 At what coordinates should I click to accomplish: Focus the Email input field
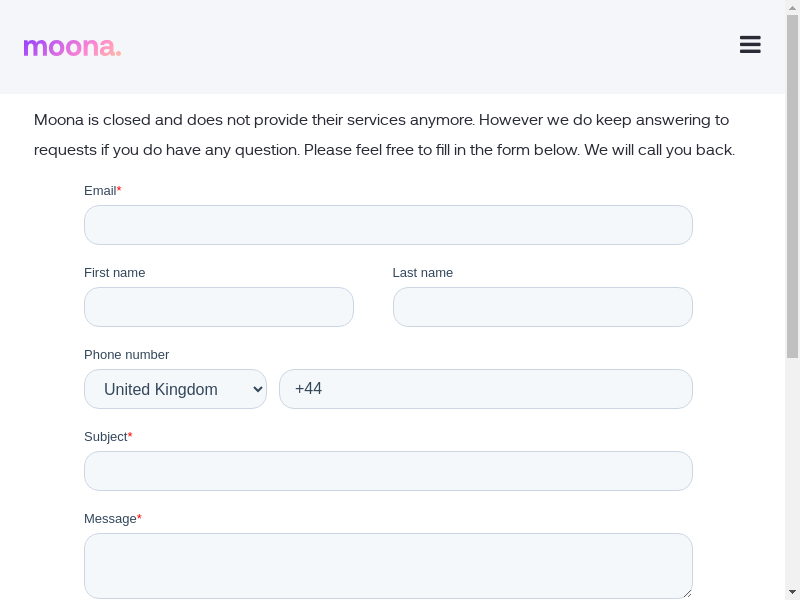[x=388, y=225]
